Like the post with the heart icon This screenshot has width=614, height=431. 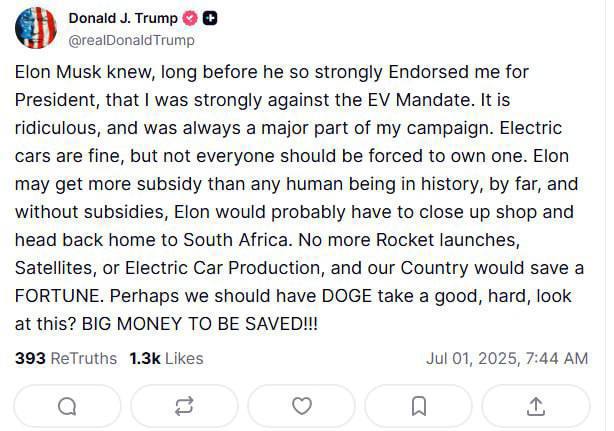(301, 406)
